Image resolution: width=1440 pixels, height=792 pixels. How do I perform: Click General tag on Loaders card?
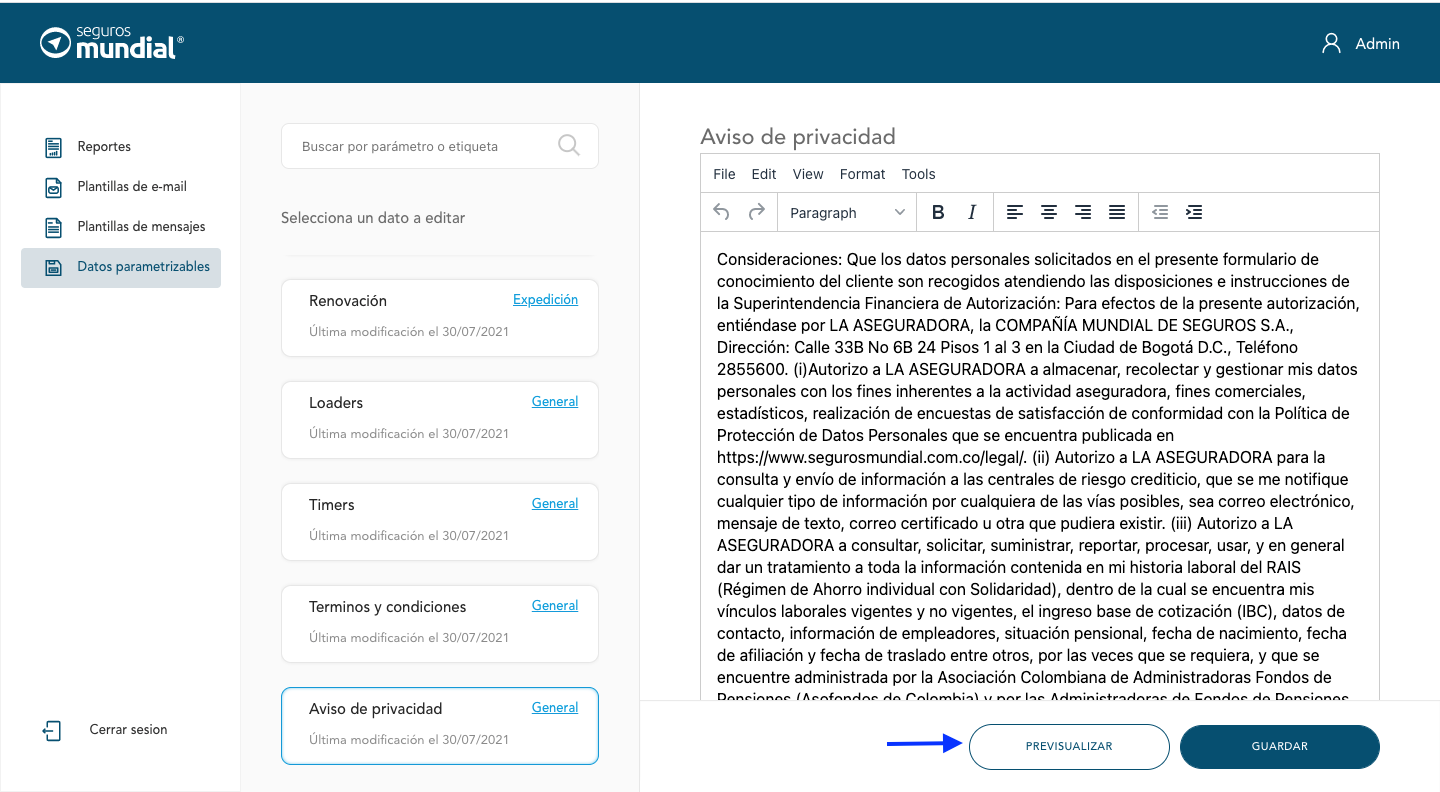(555, 401)
